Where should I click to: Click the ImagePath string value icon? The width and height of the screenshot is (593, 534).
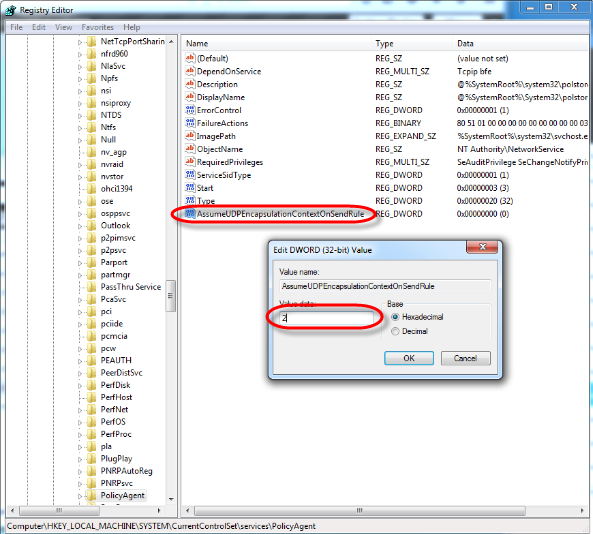pyautogui.click(x=190, y=136)
